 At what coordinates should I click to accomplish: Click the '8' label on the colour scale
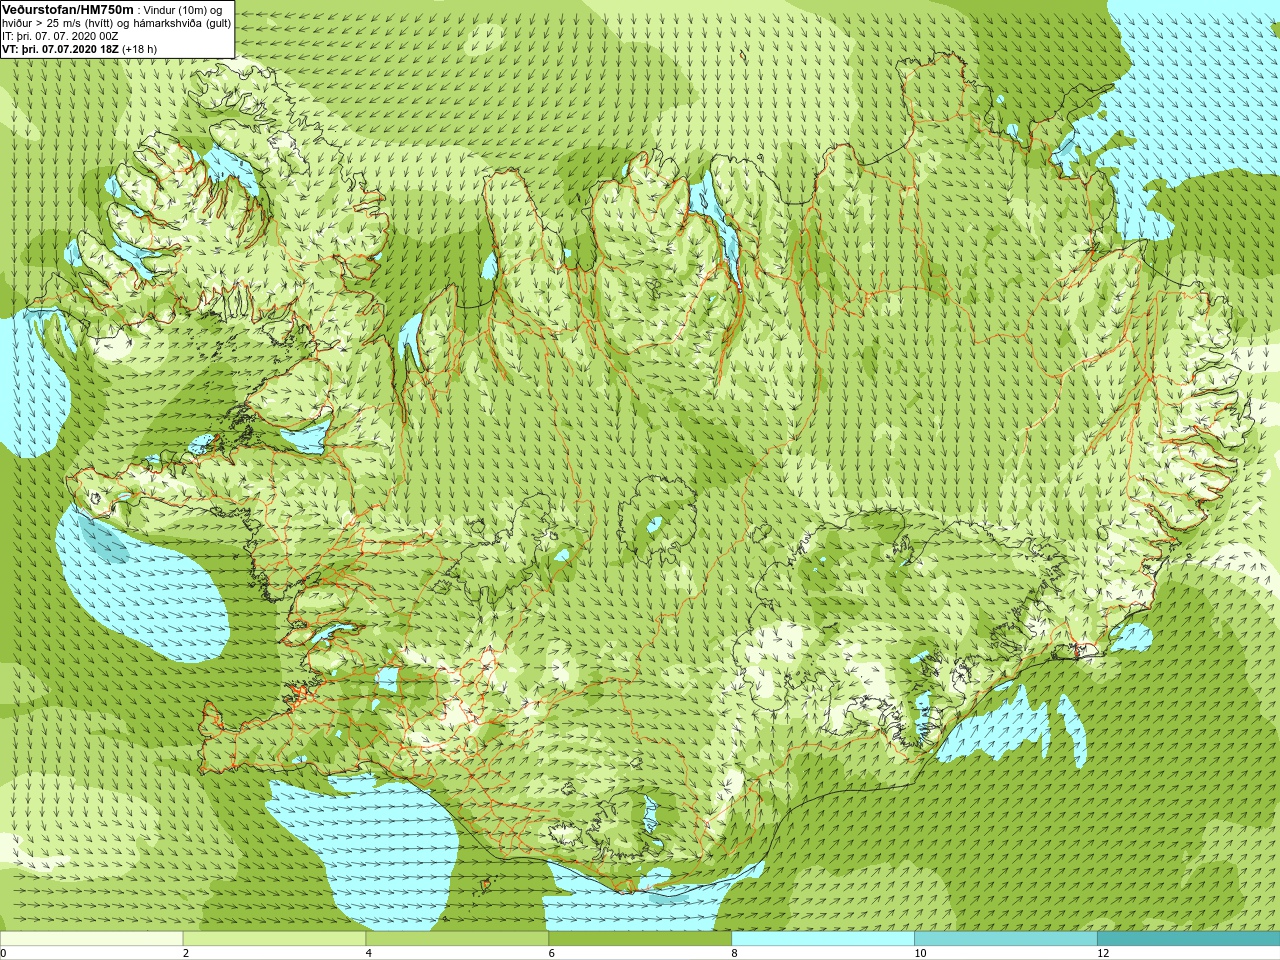(x=734, y=953)
